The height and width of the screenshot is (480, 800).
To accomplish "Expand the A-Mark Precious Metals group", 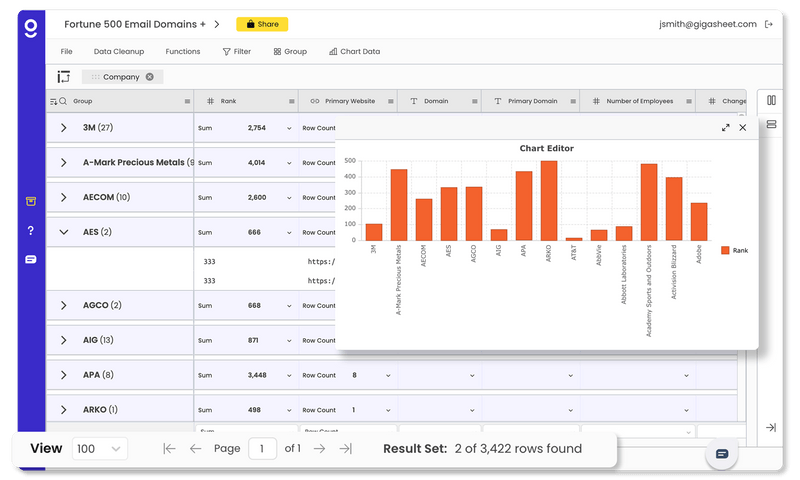I will pyautogui.click(x=63, y=162).
